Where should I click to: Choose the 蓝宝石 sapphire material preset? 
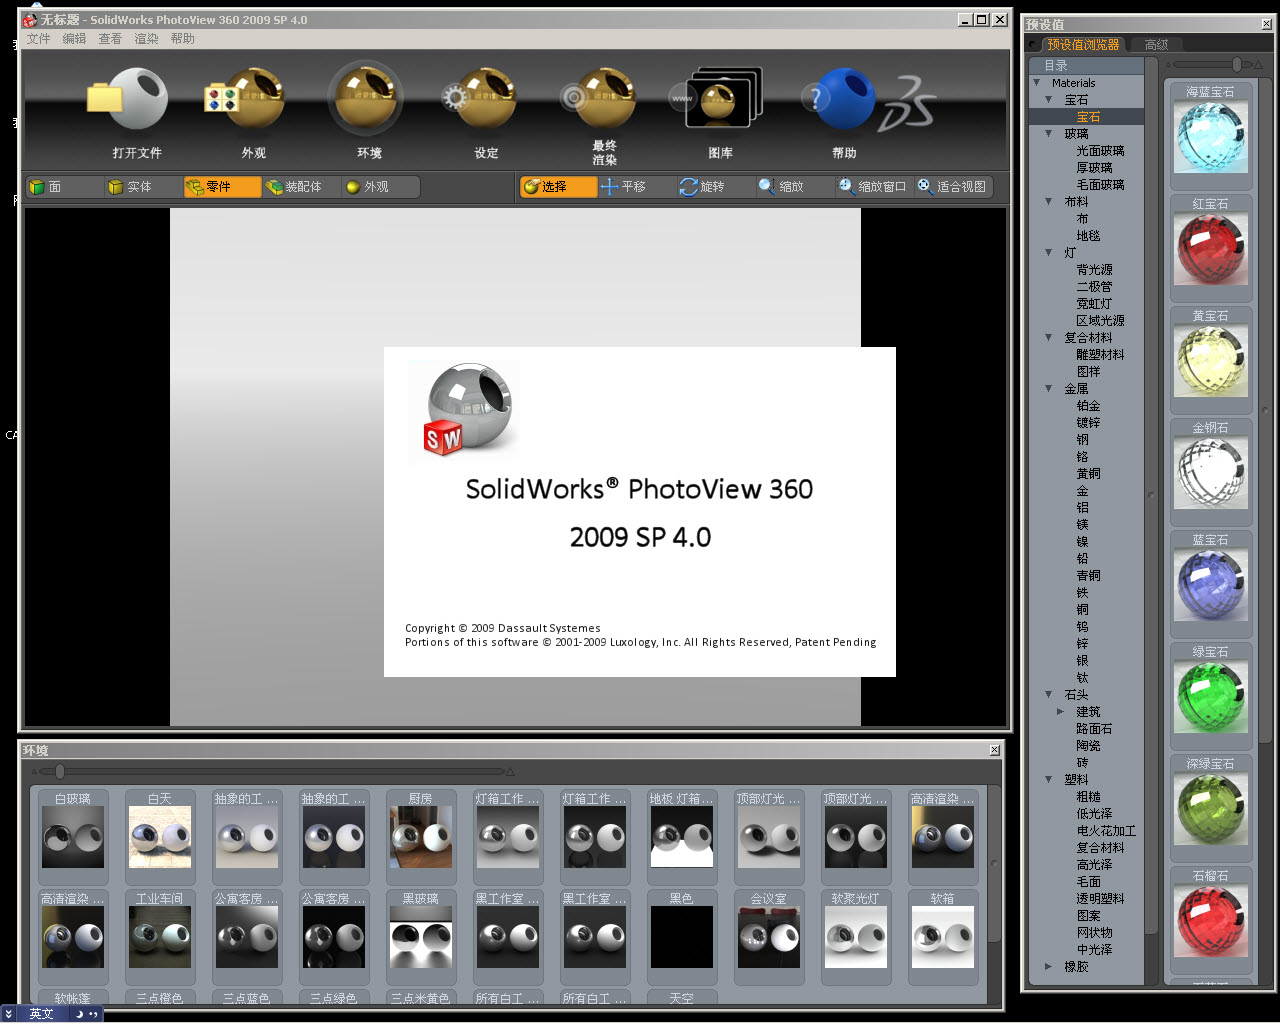[1211, 585]
